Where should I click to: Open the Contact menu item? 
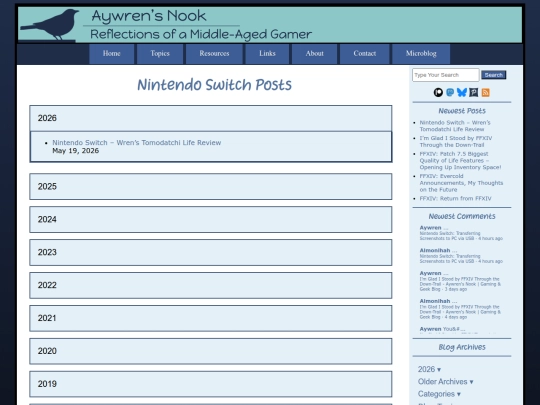(365, 54)
